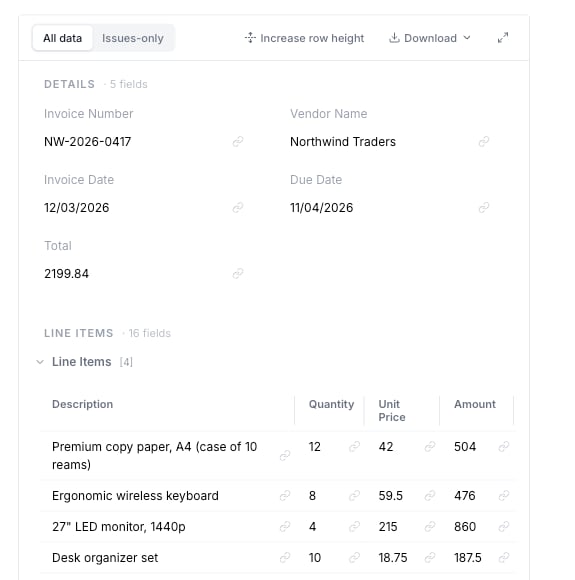Click the Invoice Date value 12/03/2026
The width and height of the screenshot is (575, 580).
click(77, 208)
